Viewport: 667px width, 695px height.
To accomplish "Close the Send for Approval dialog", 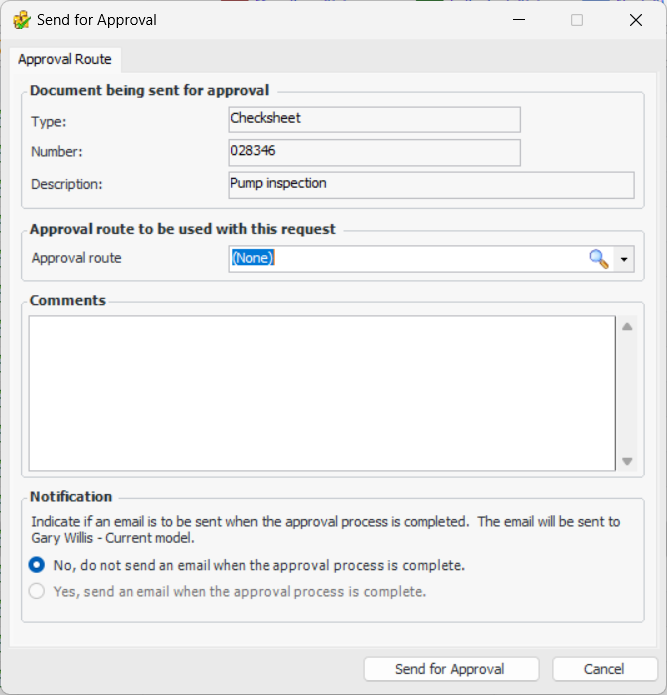I will pyautogui.click(x=636, y=20).
